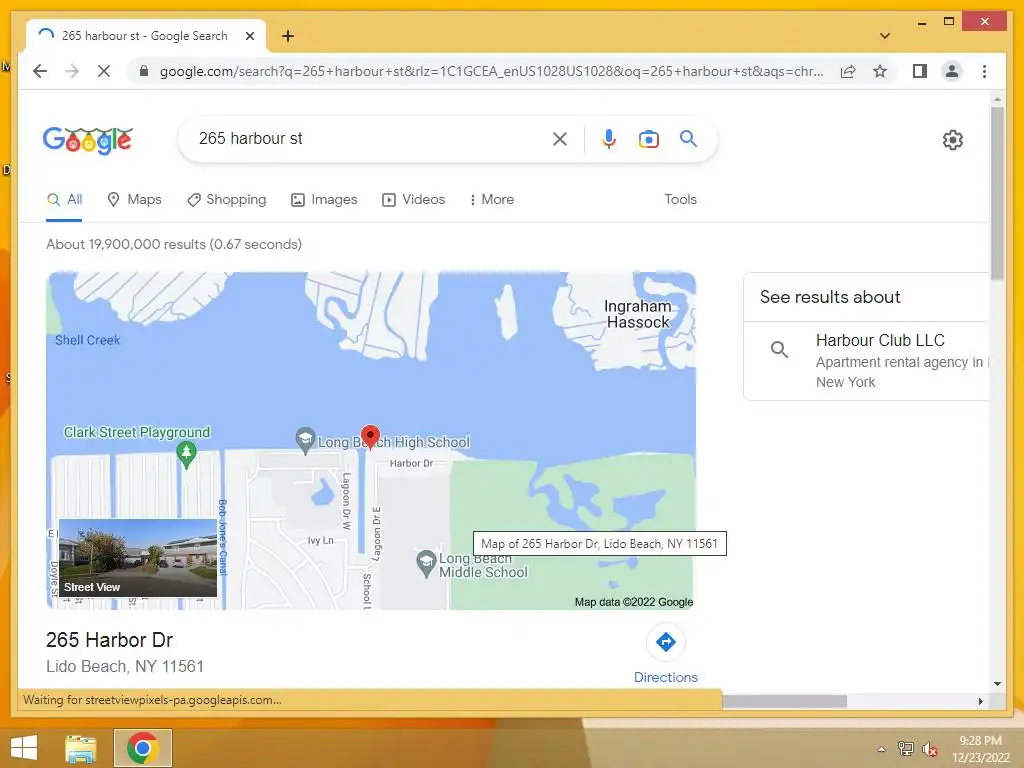Click the red location pin on map
The height and width of the screenshot is (768, 1024).
(370, 437)
